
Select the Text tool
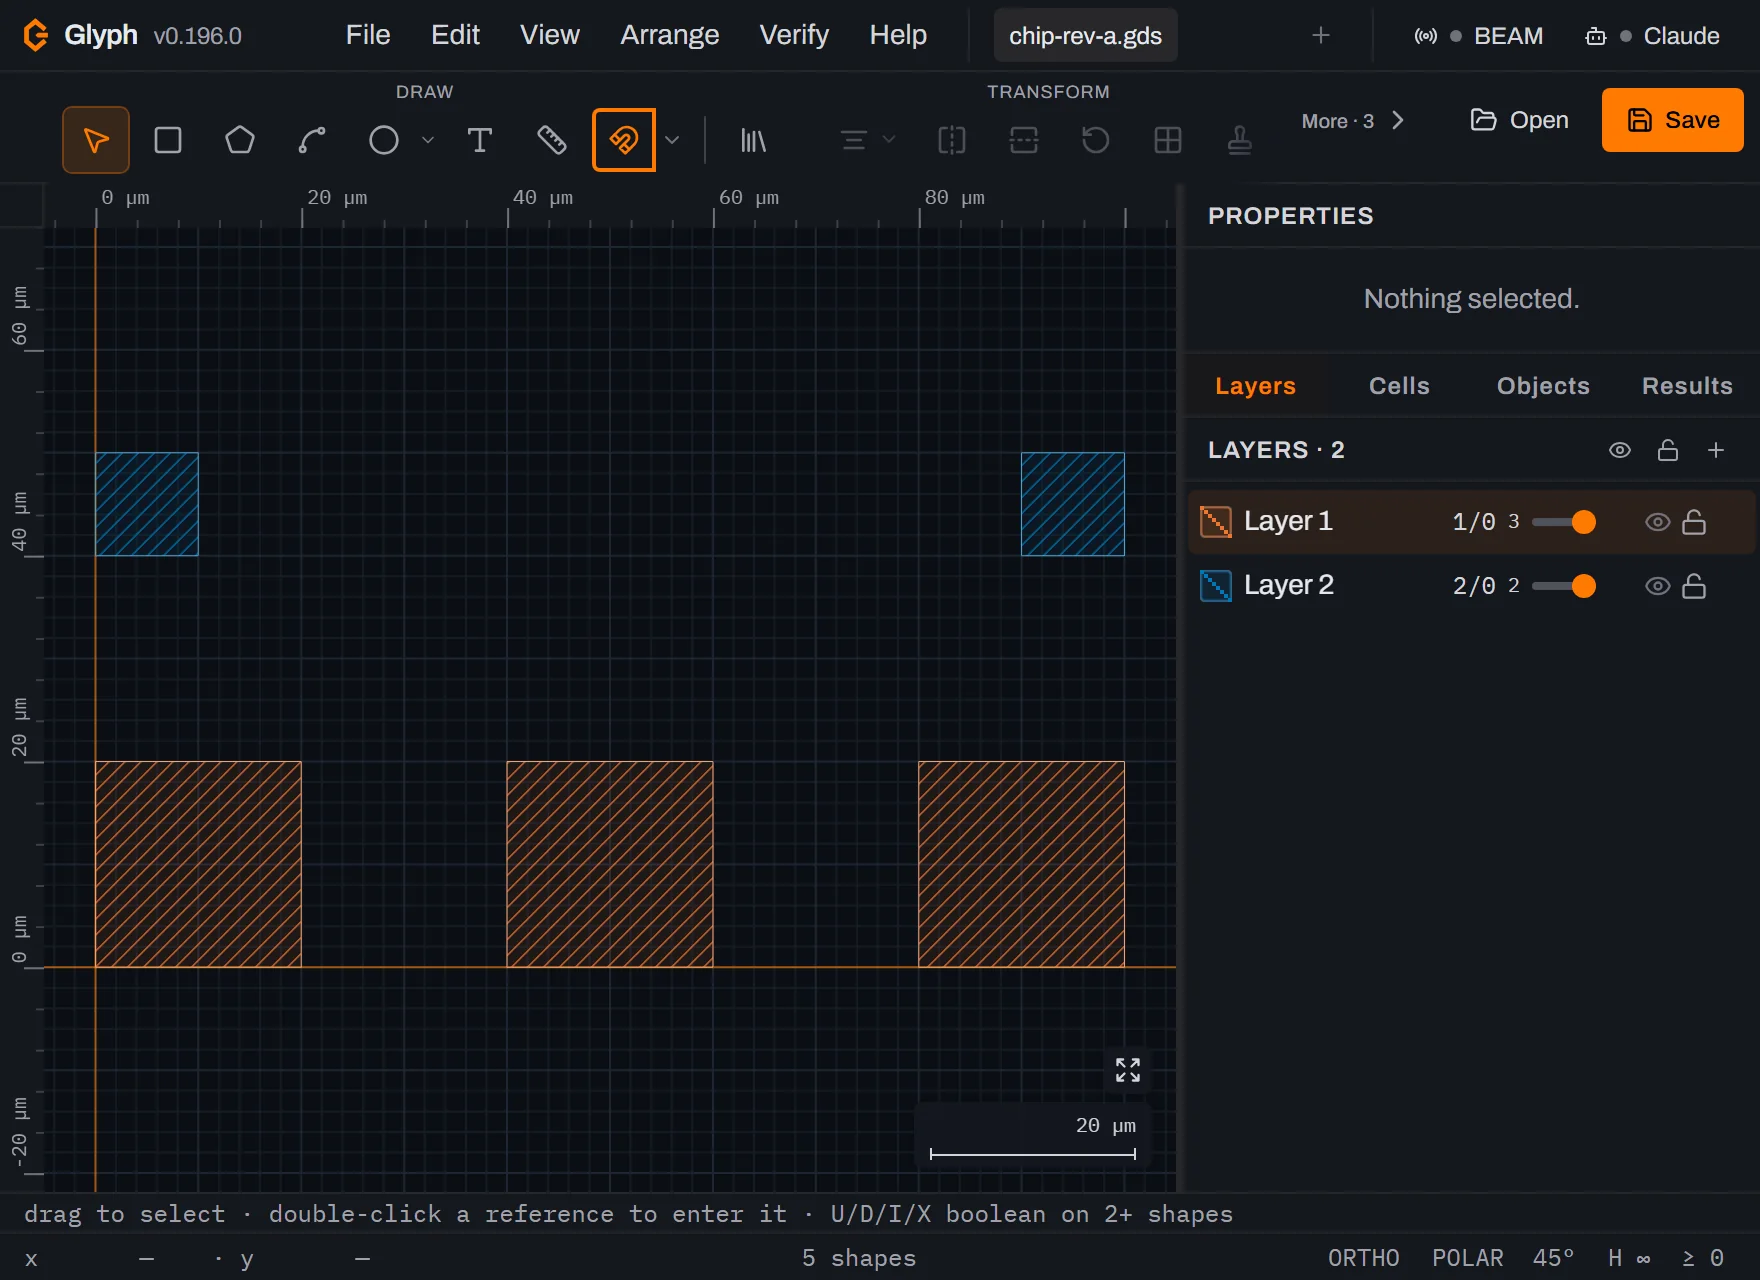click(x=480, y=140)
